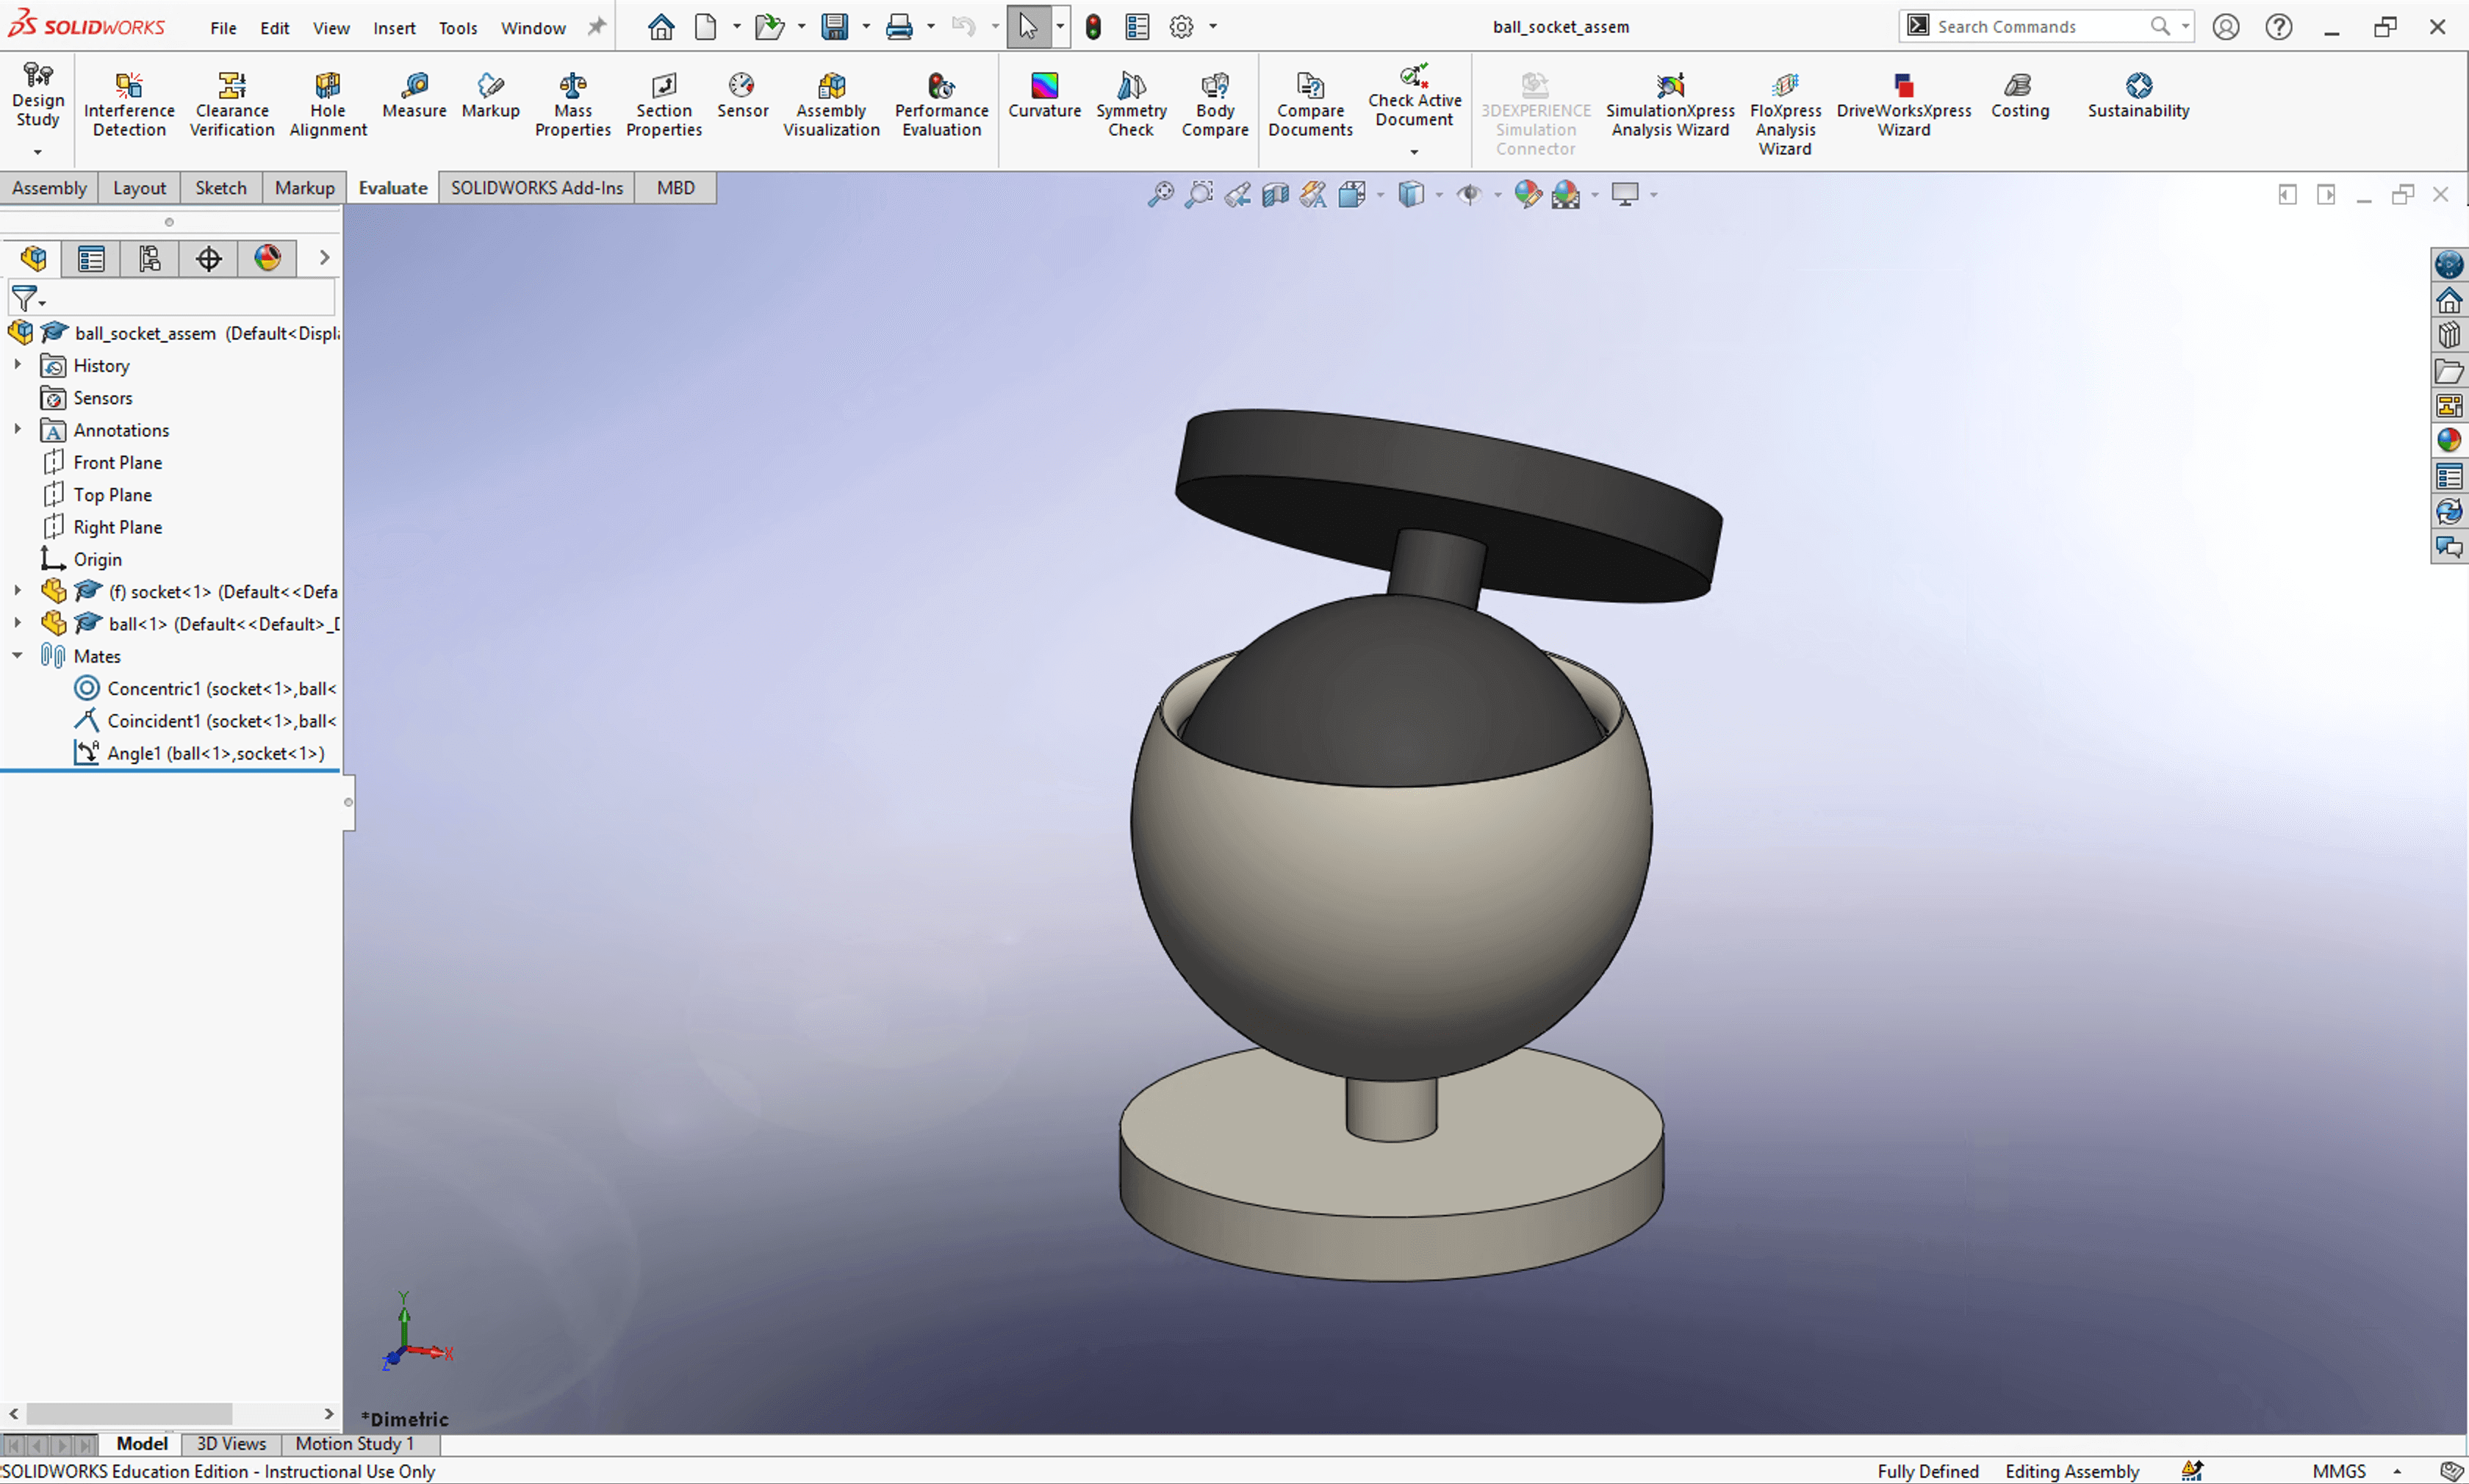Click the feature tree filter box
Image resolution: width=2469 pixels, height=1484 pixels.
(x=172, y=298)
